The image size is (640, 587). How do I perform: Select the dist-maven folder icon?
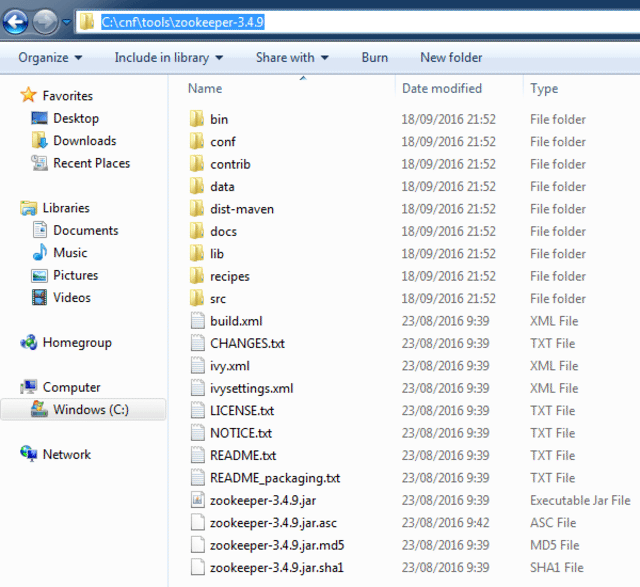197,209
